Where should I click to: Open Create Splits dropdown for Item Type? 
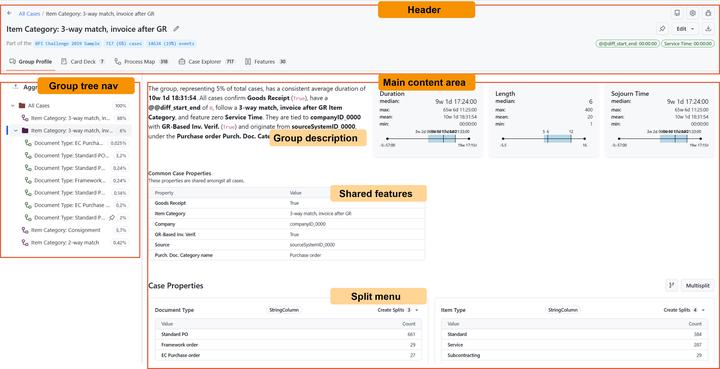(x=685, y=310)
